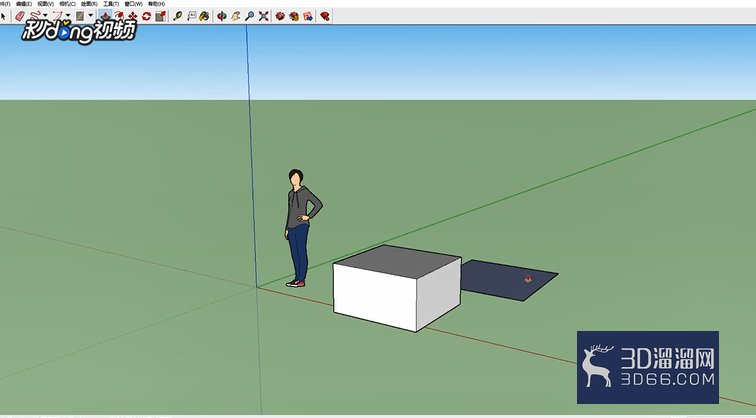Select the Push/Pull tool
This screenshot has height=418, width=756.
click(105, 16)
